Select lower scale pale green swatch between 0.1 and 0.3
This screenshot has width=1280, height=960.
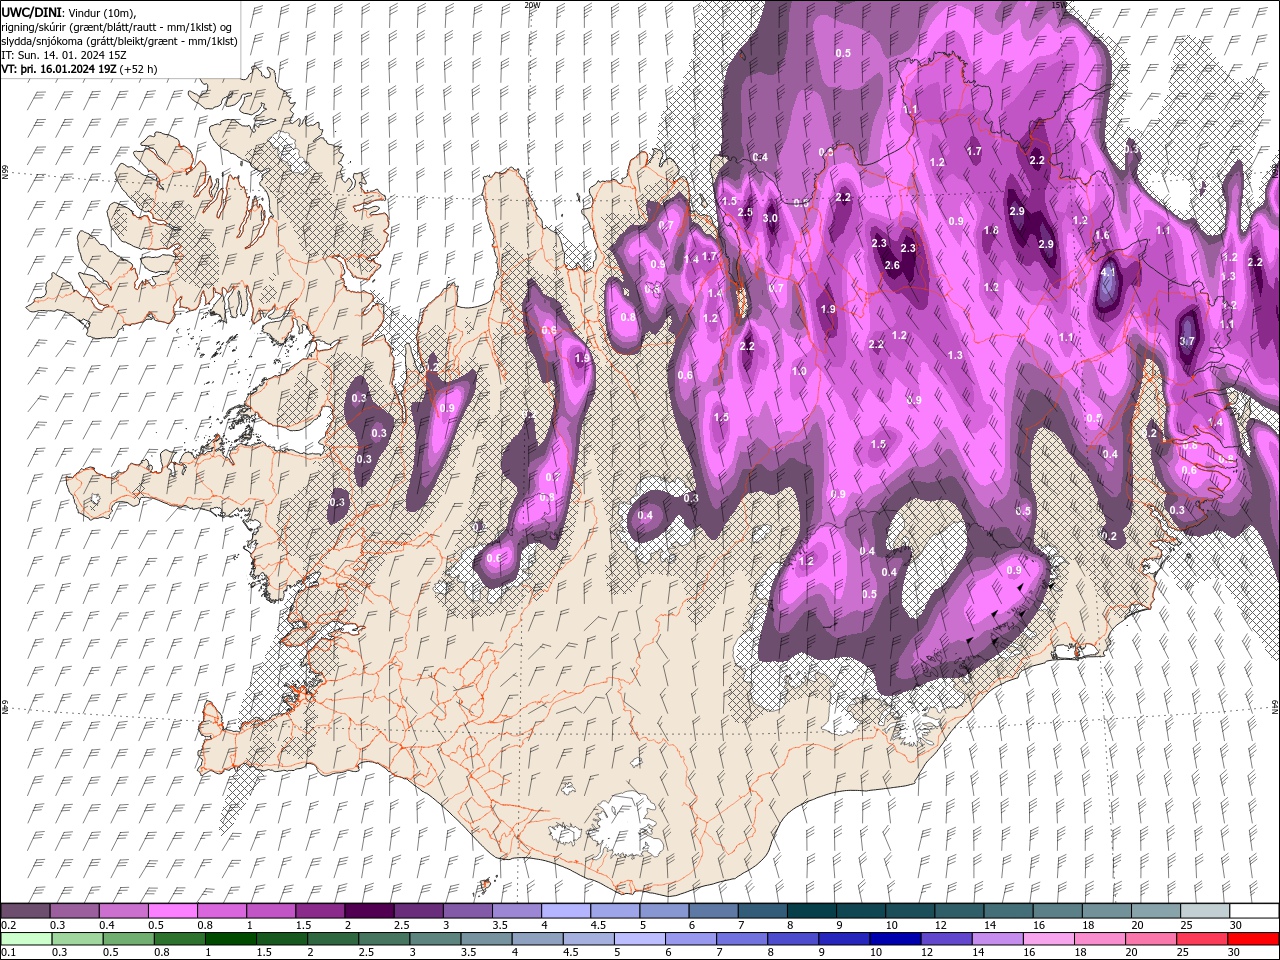pyautogui.click(x=25, y=938)
